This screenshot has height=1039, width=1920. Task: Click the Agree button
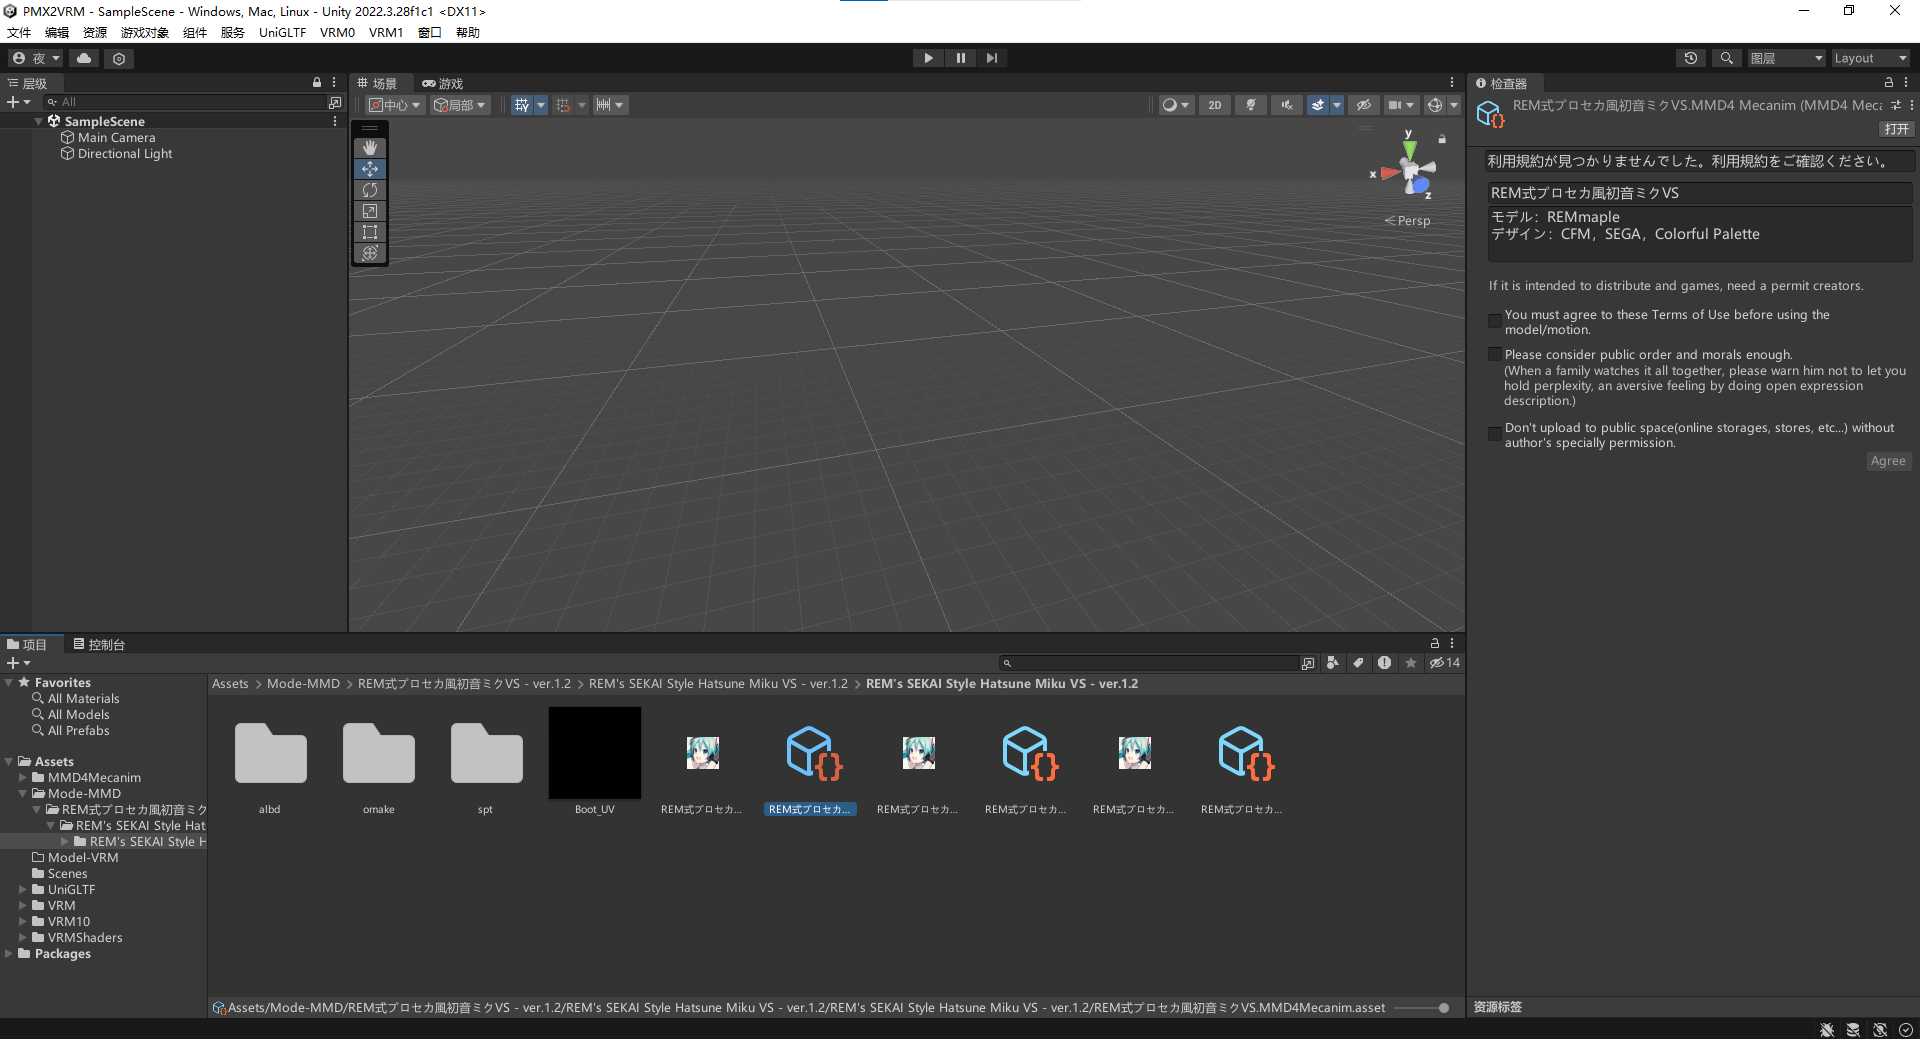1888,461
